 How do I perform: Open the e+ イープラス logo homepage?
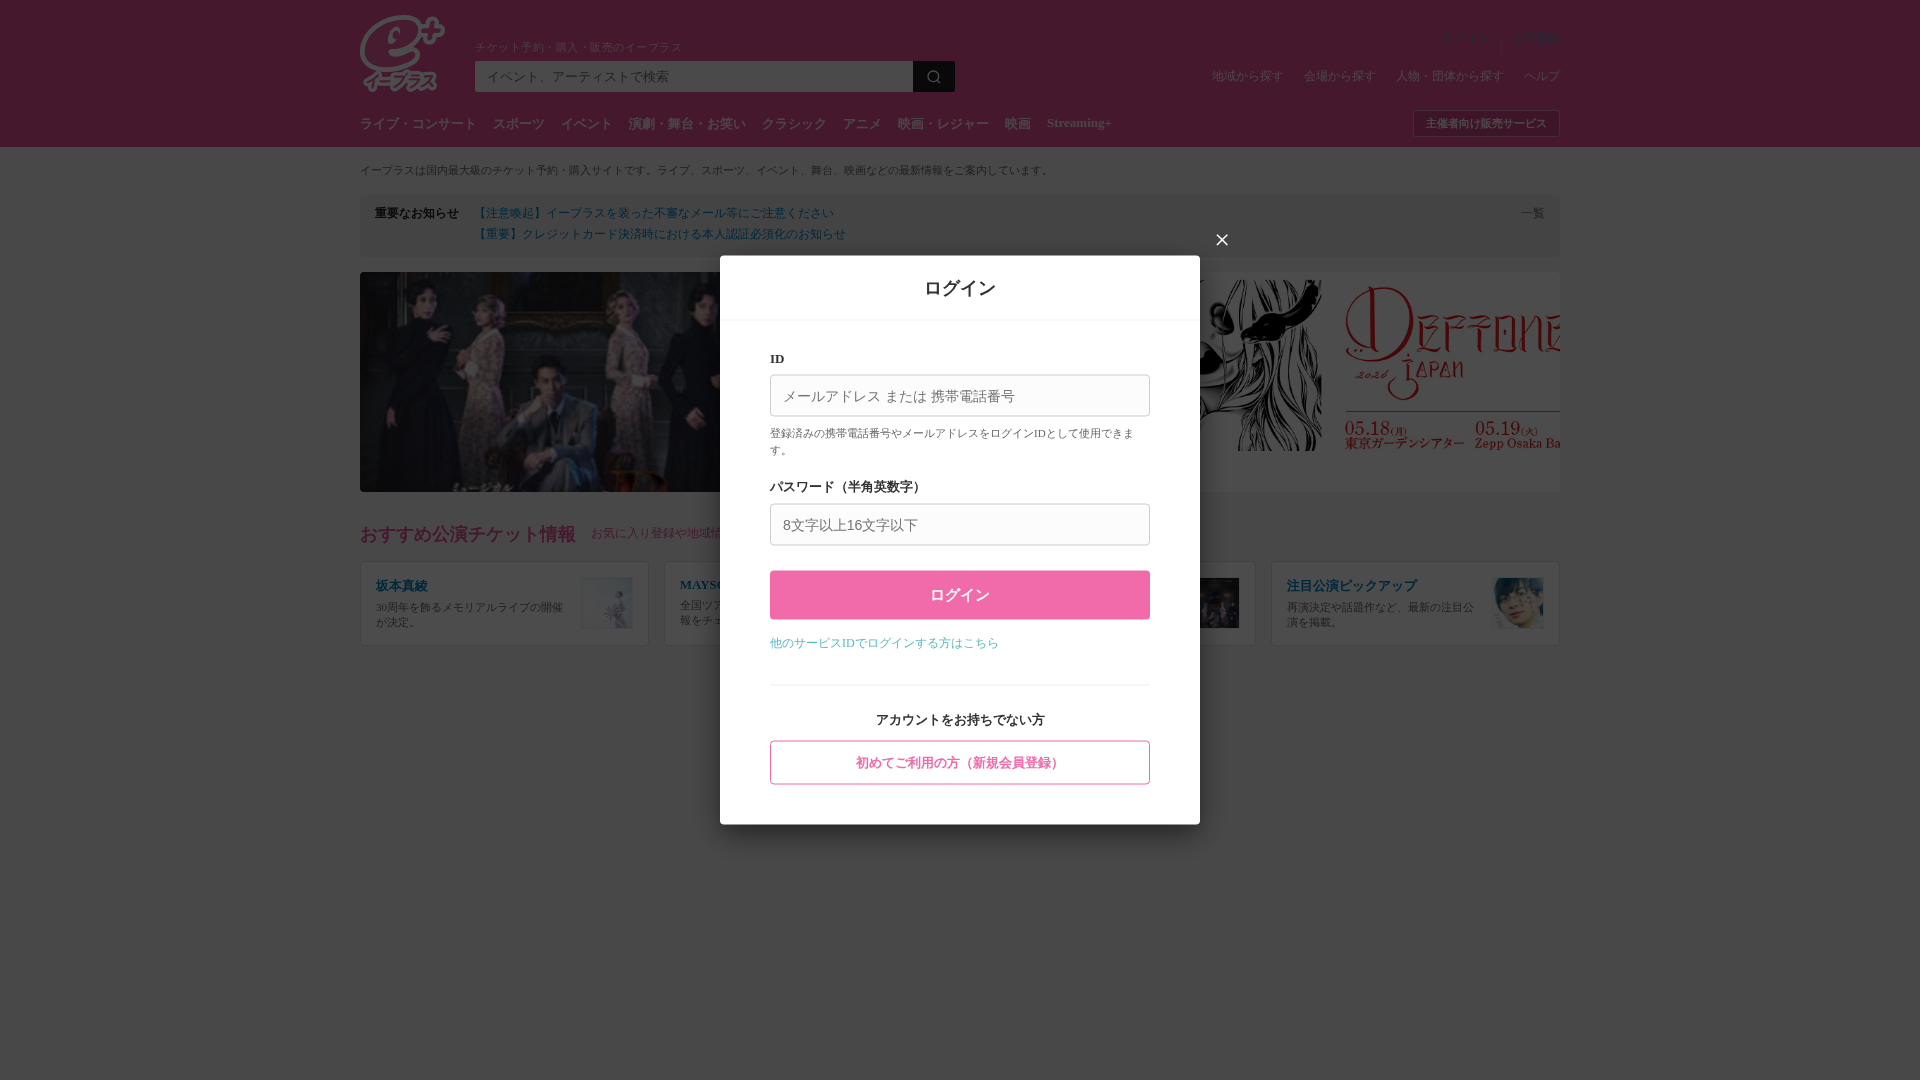[402, 54]
